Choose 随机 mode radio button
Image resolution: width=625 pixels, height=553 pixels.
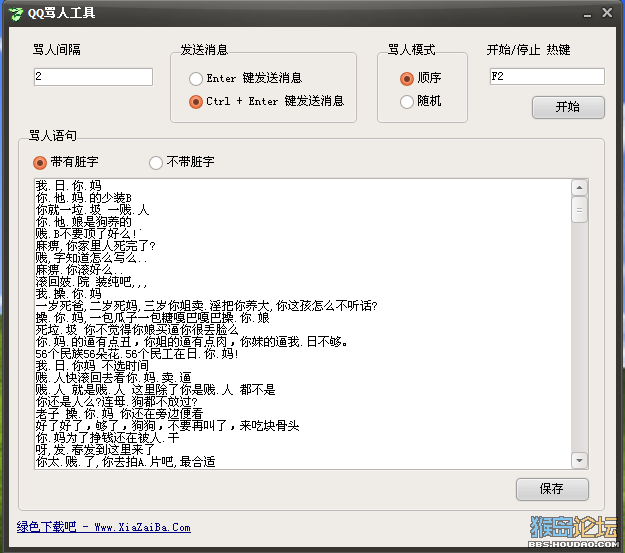pyautogui.click(x=421, y=101)
